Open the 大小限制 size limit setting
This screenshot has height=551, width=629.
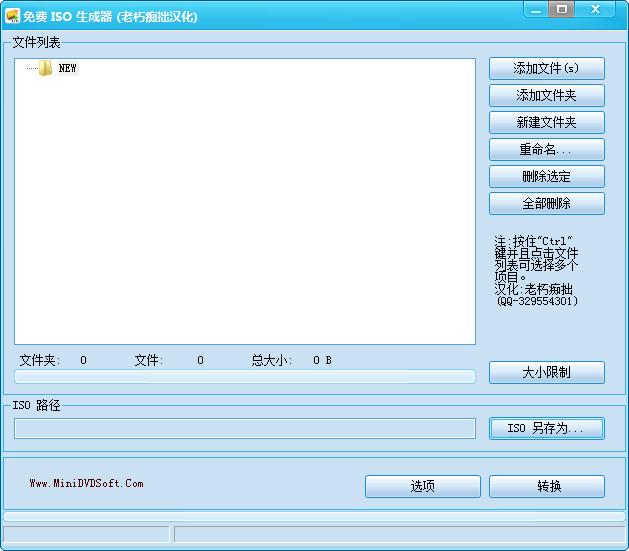[546, 372]
